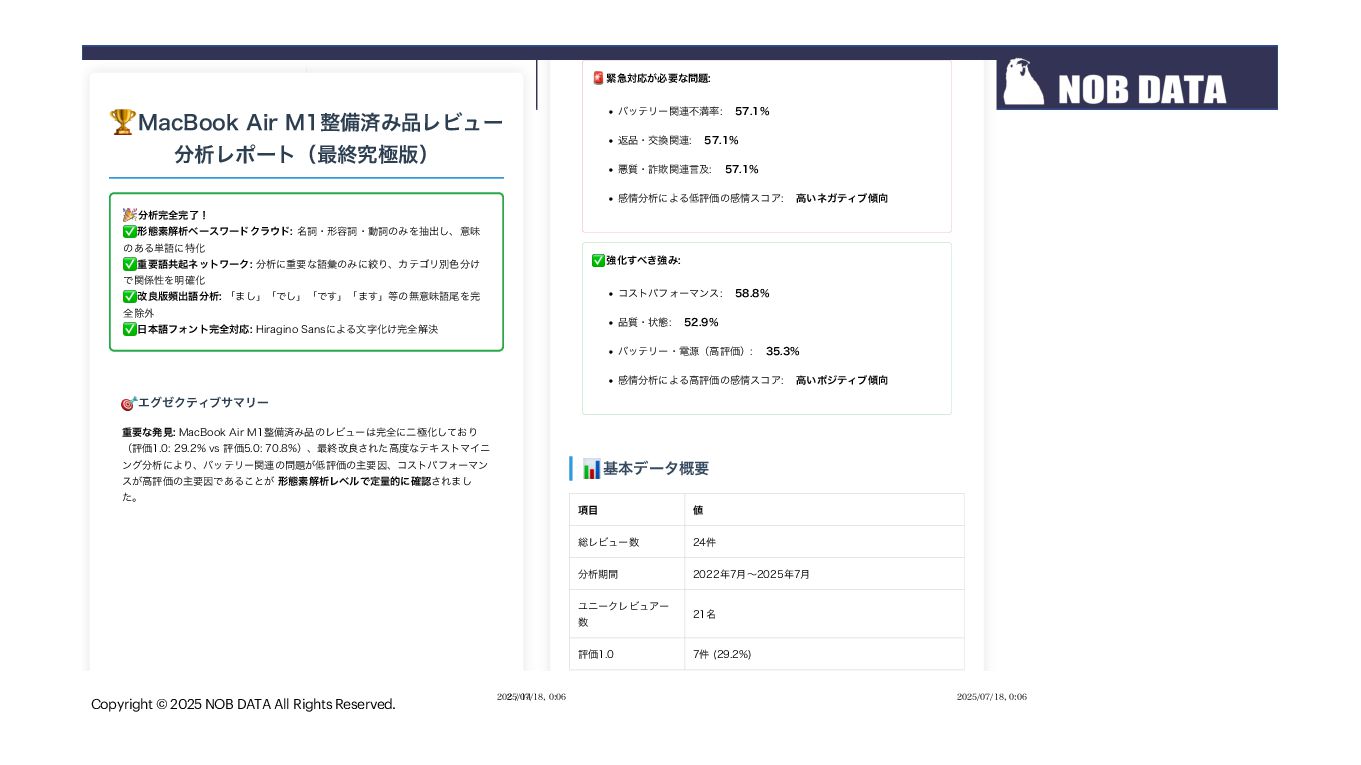
Task: Click the 評価1.0 table cell
Action: click(x=627, y=654)
